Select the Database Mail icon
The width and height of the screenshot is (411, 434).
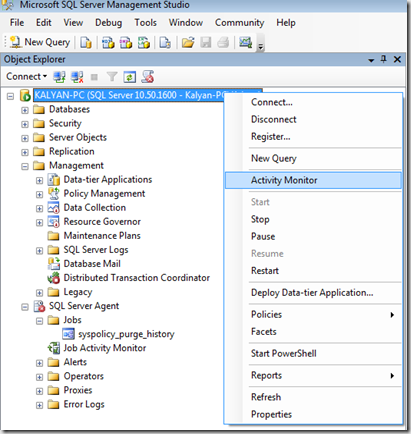[x=54, y=264]
